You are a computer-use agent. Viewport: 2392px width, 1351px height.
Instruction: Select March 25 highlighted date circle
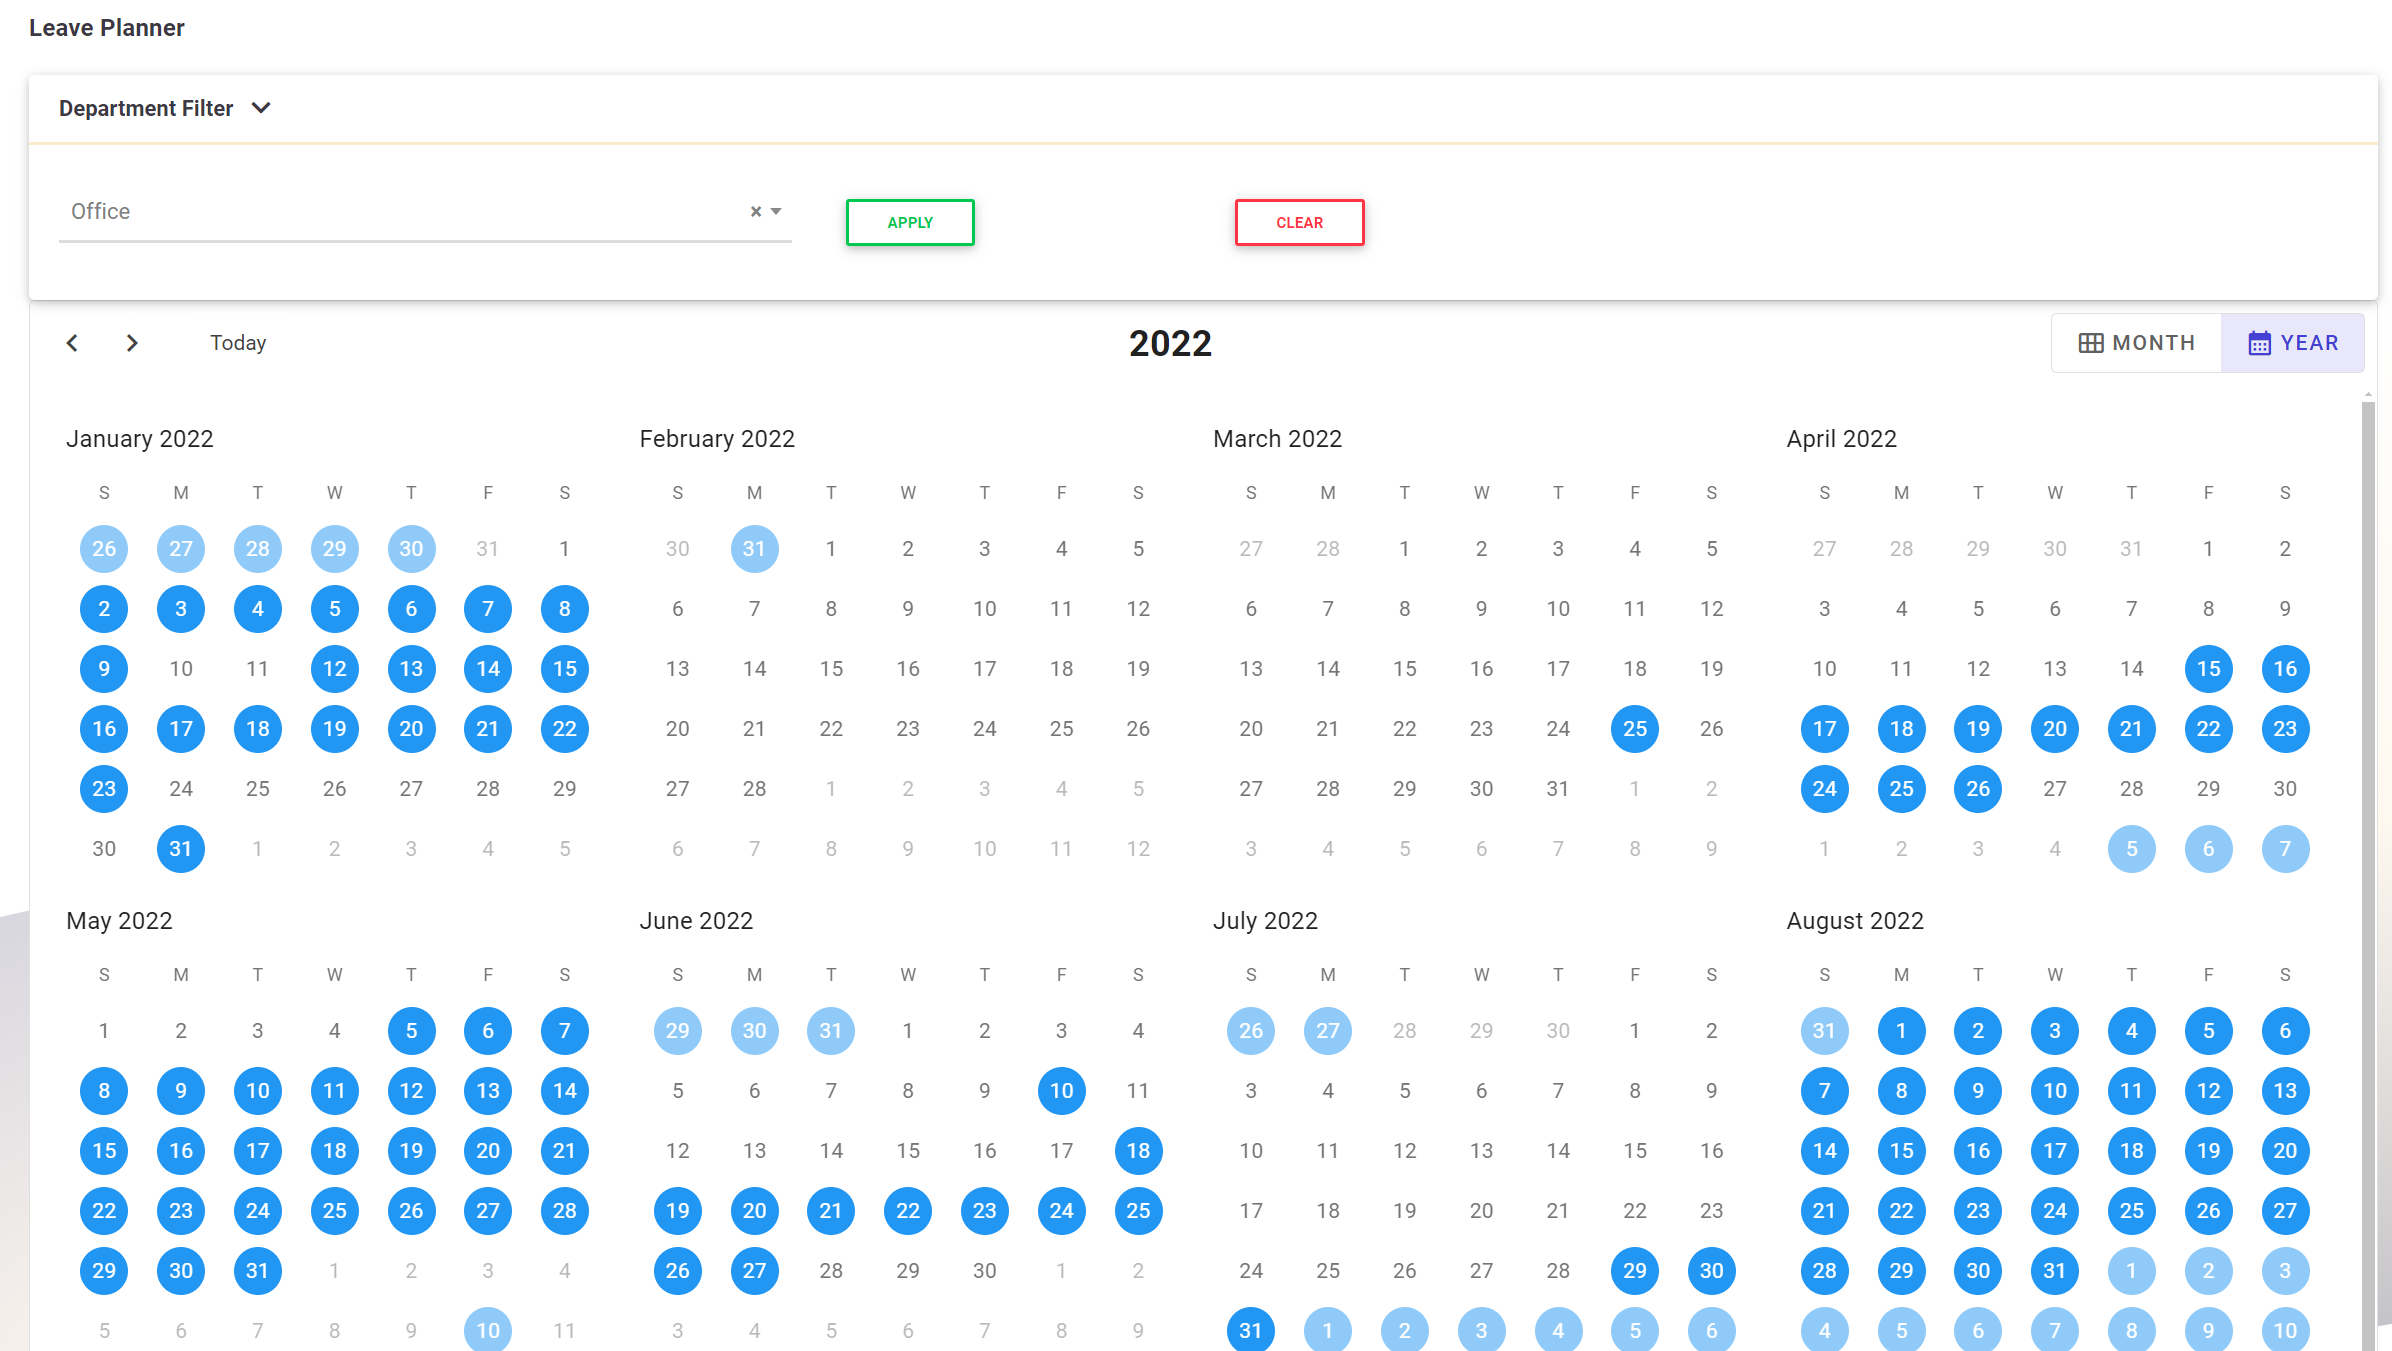pyautogui.click(x=1635, y=728)
